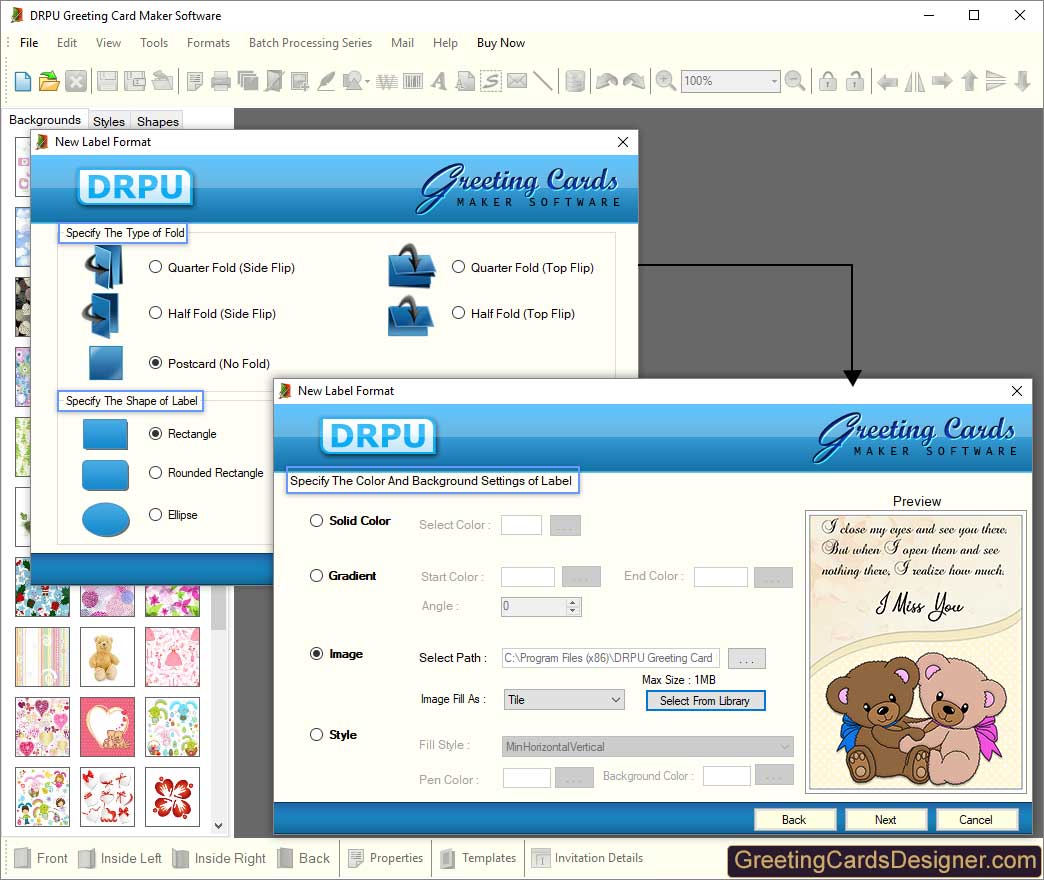Open the Image Fill As Tile dropdown

click(564, 700)
